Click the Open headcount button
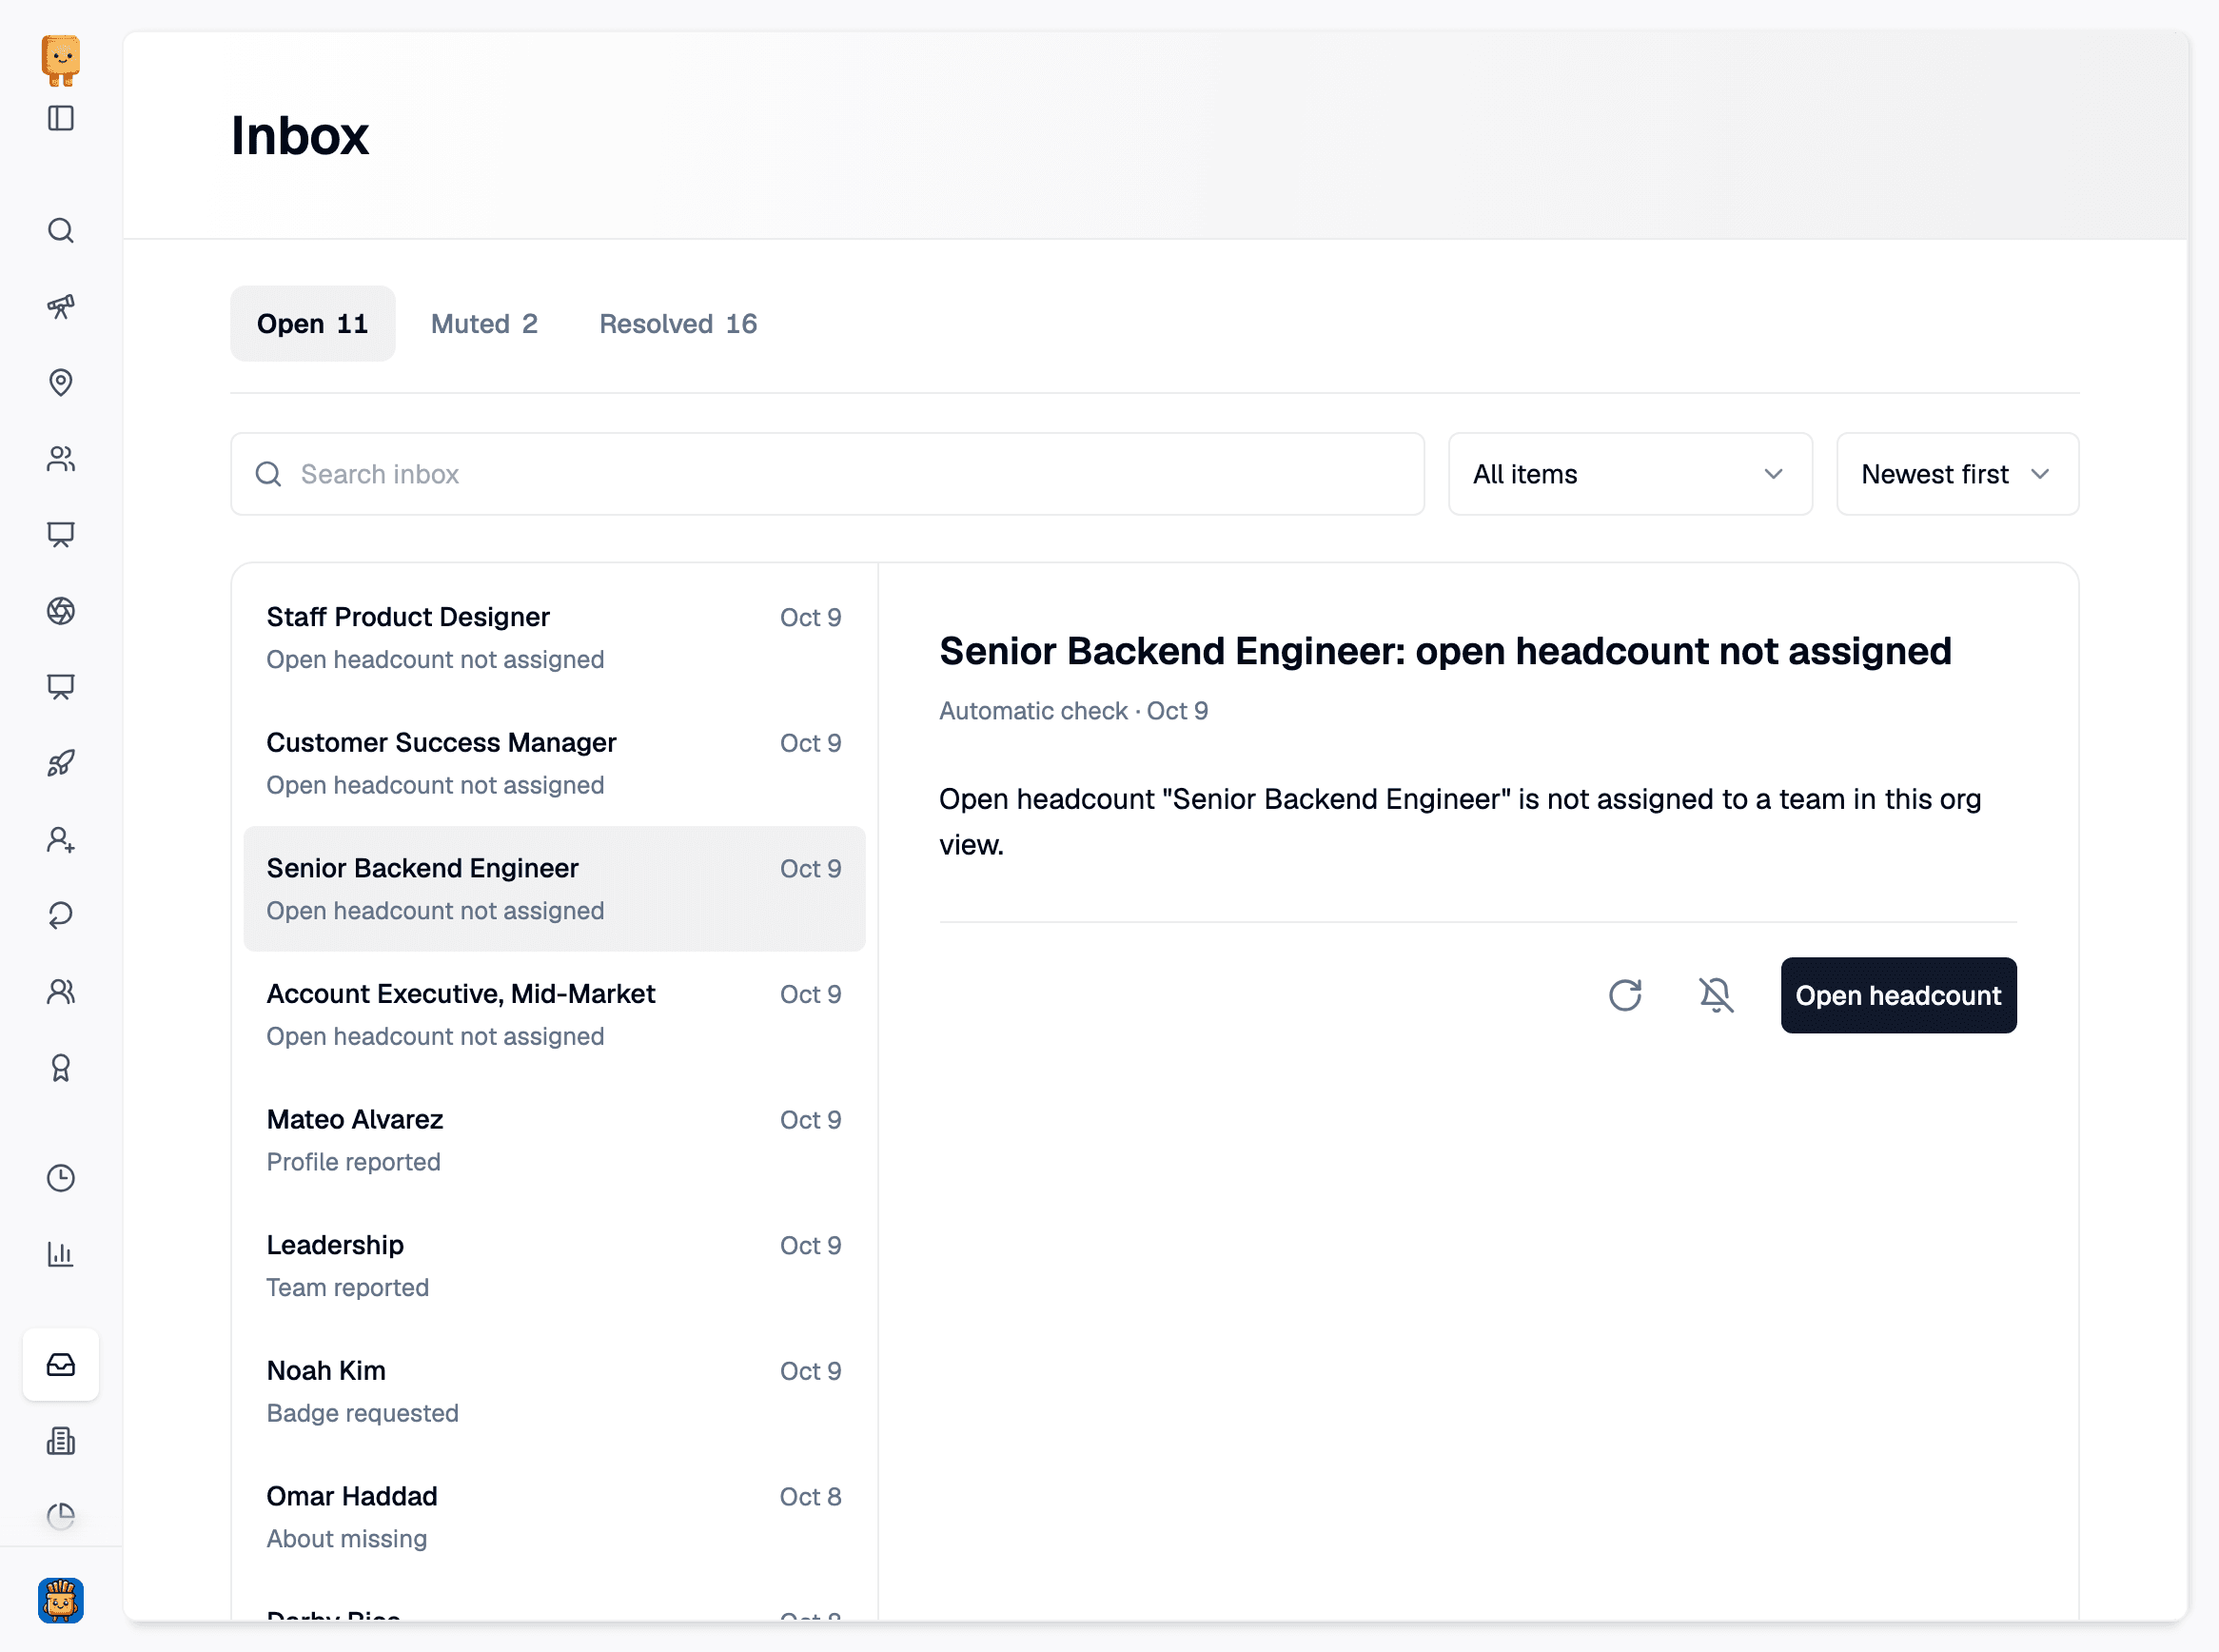 click(x=1898, y=995)
